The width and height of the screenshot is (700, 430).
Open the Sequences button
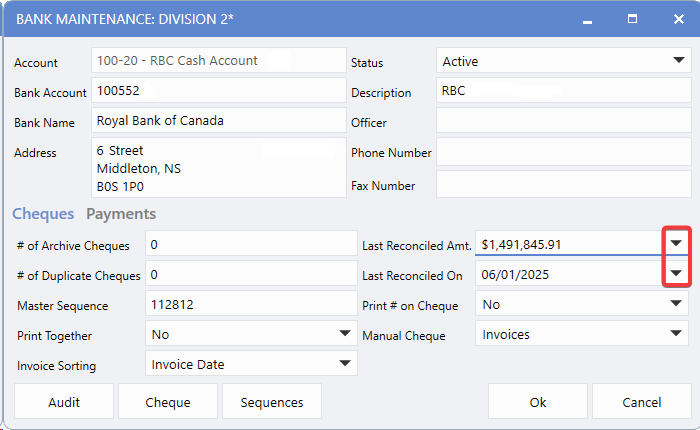272,402
